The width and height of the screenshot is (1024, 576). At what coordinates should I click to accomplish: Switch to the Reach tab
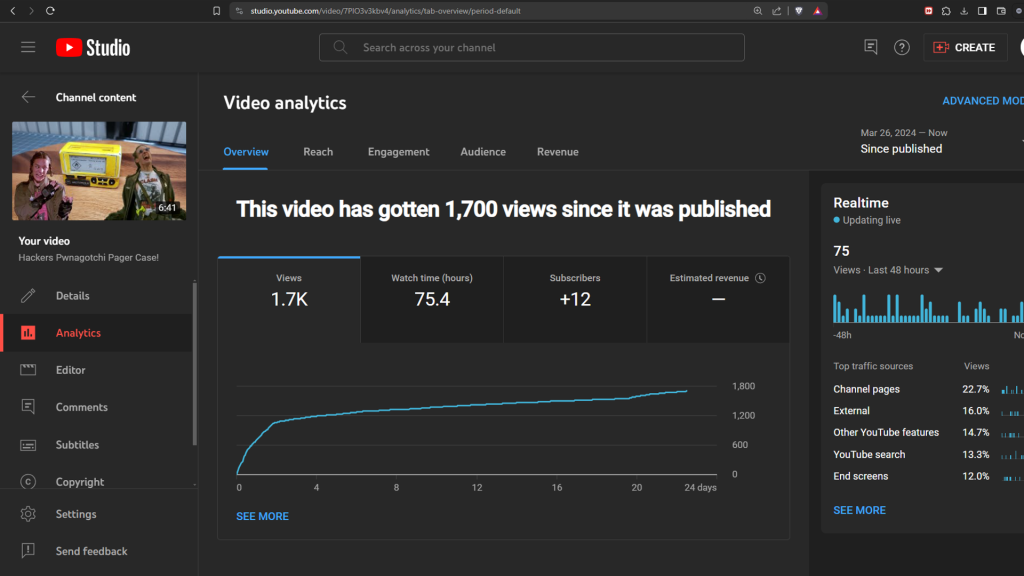318,152
